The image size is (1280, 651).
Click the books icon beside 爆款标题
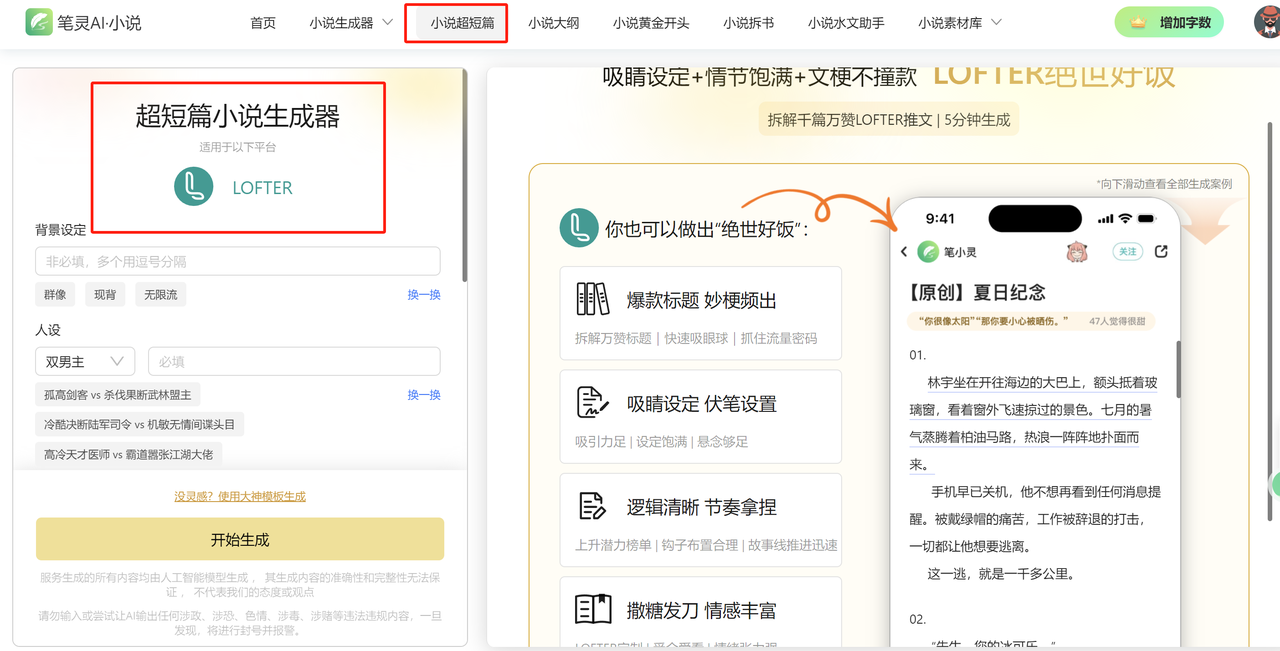click(593, 299)
